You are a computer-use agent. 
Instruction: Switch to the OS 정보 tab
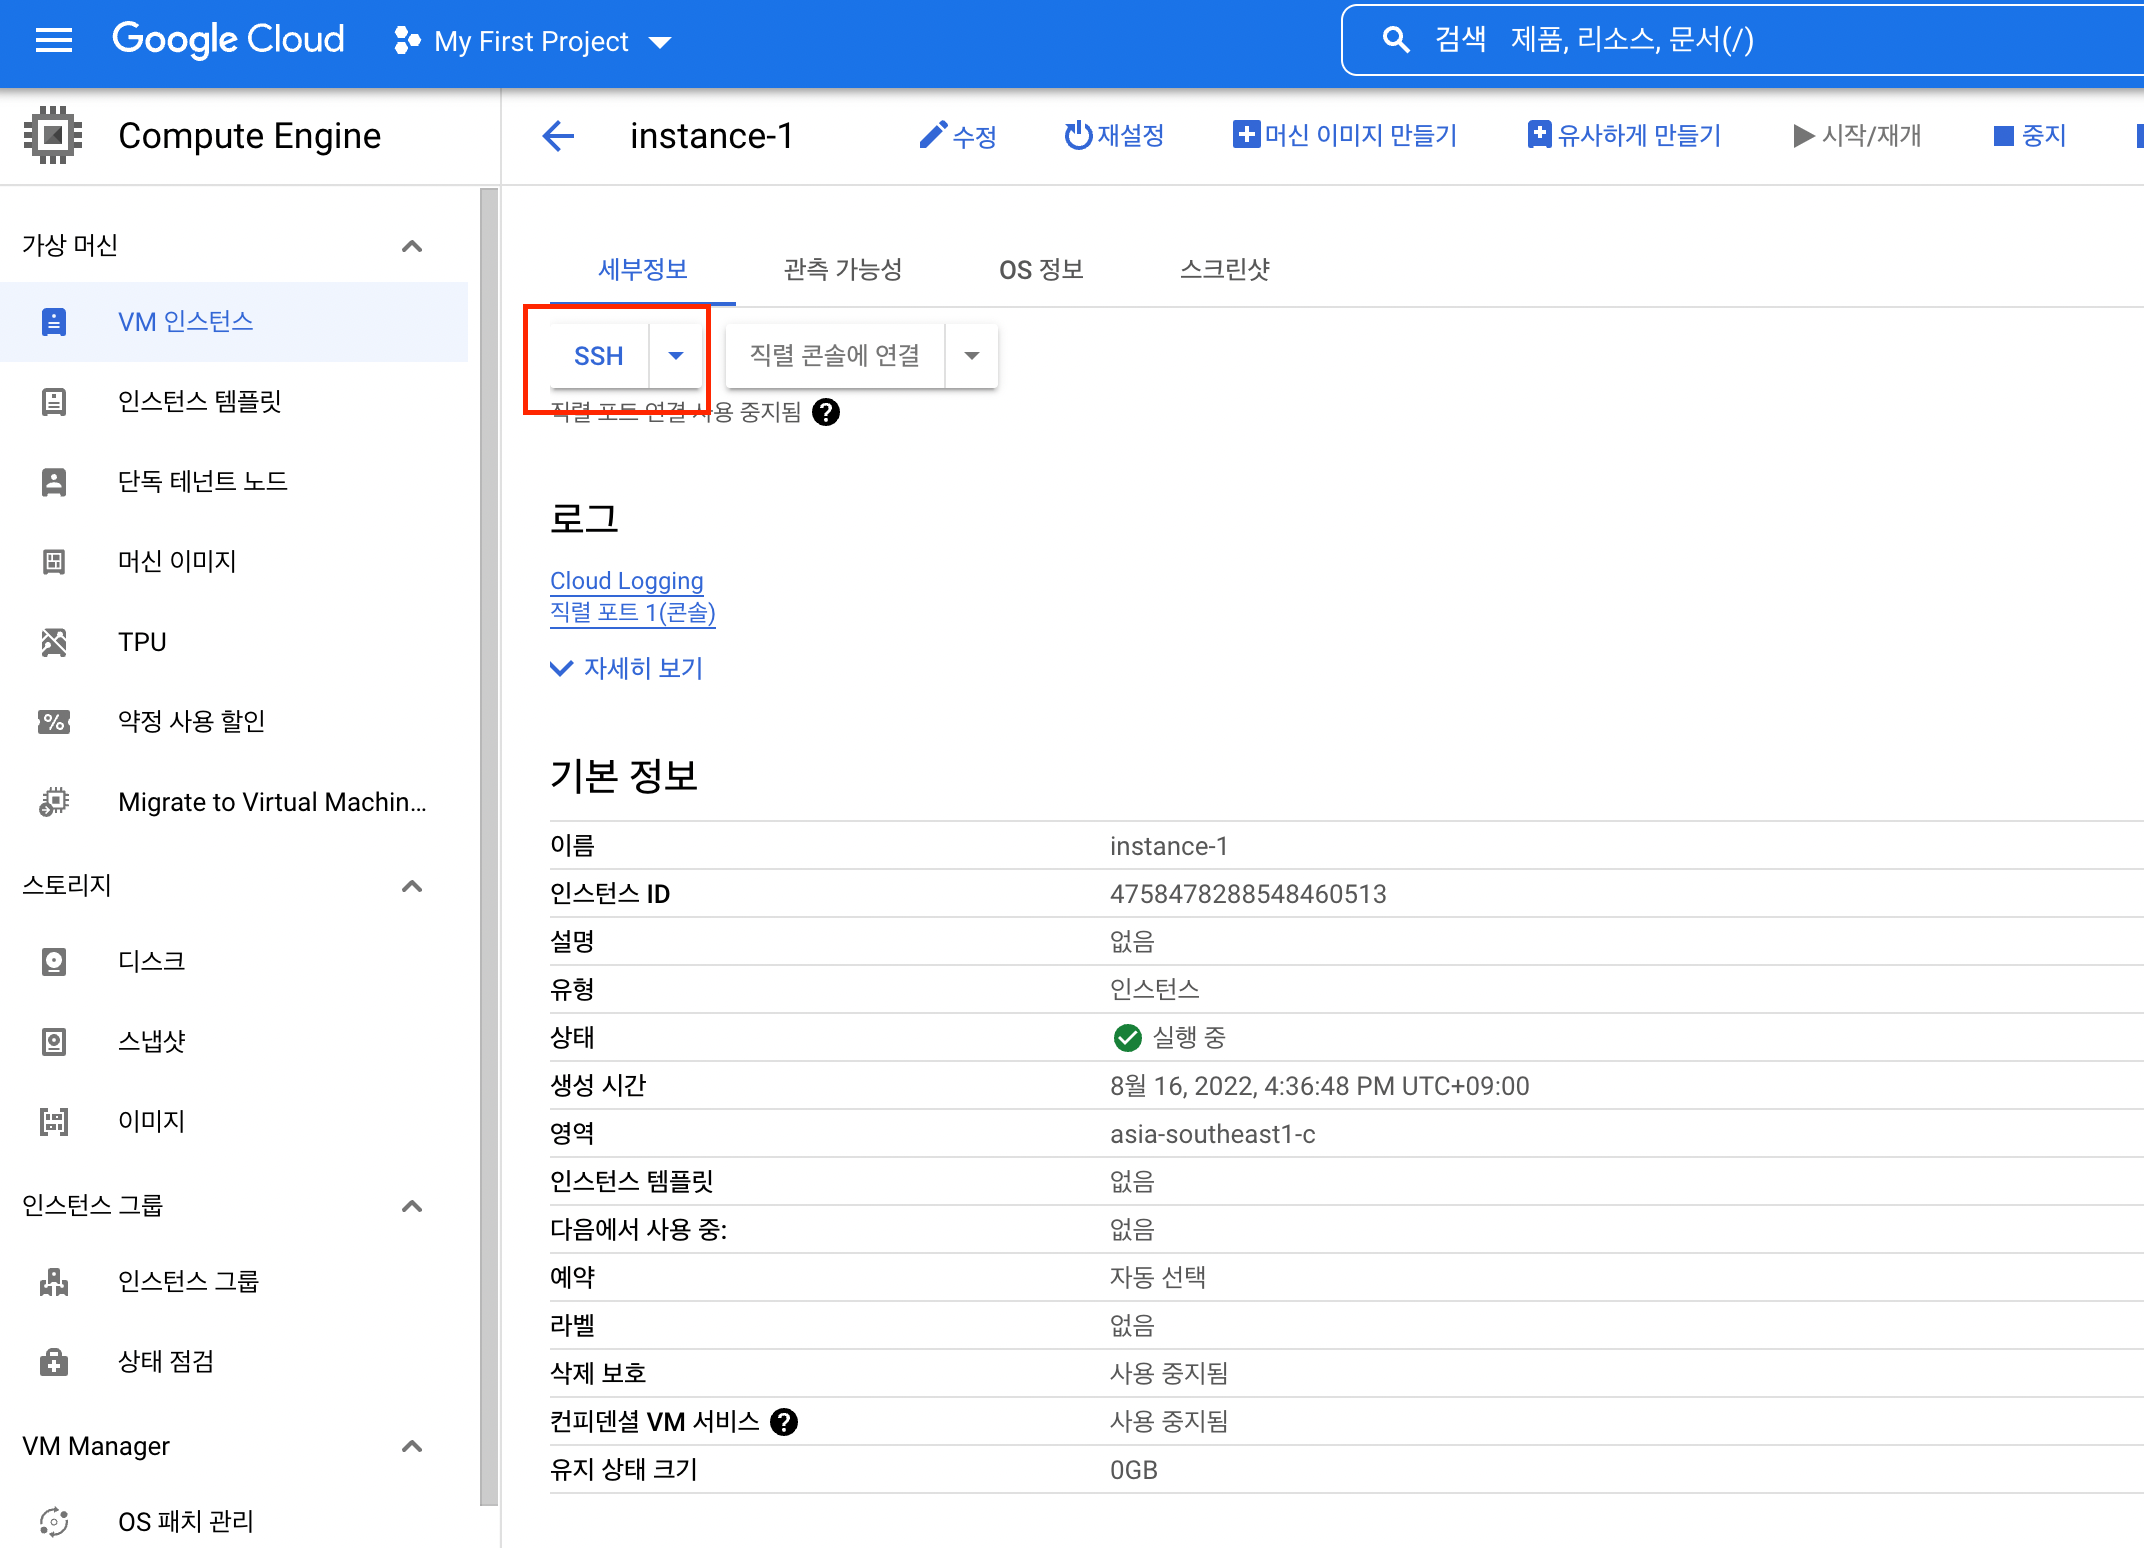click(x=1041, y=269)
